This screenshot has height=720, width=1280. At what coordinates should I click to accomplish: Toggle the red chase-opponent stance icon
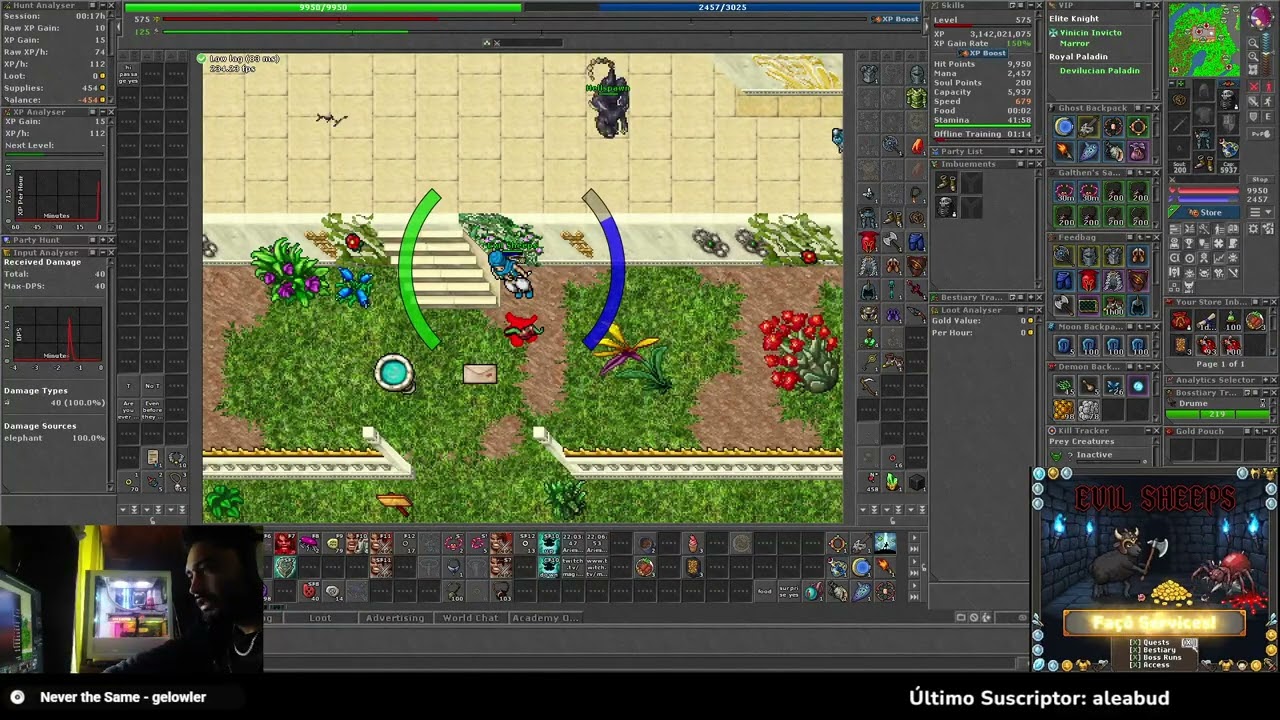1268,86
